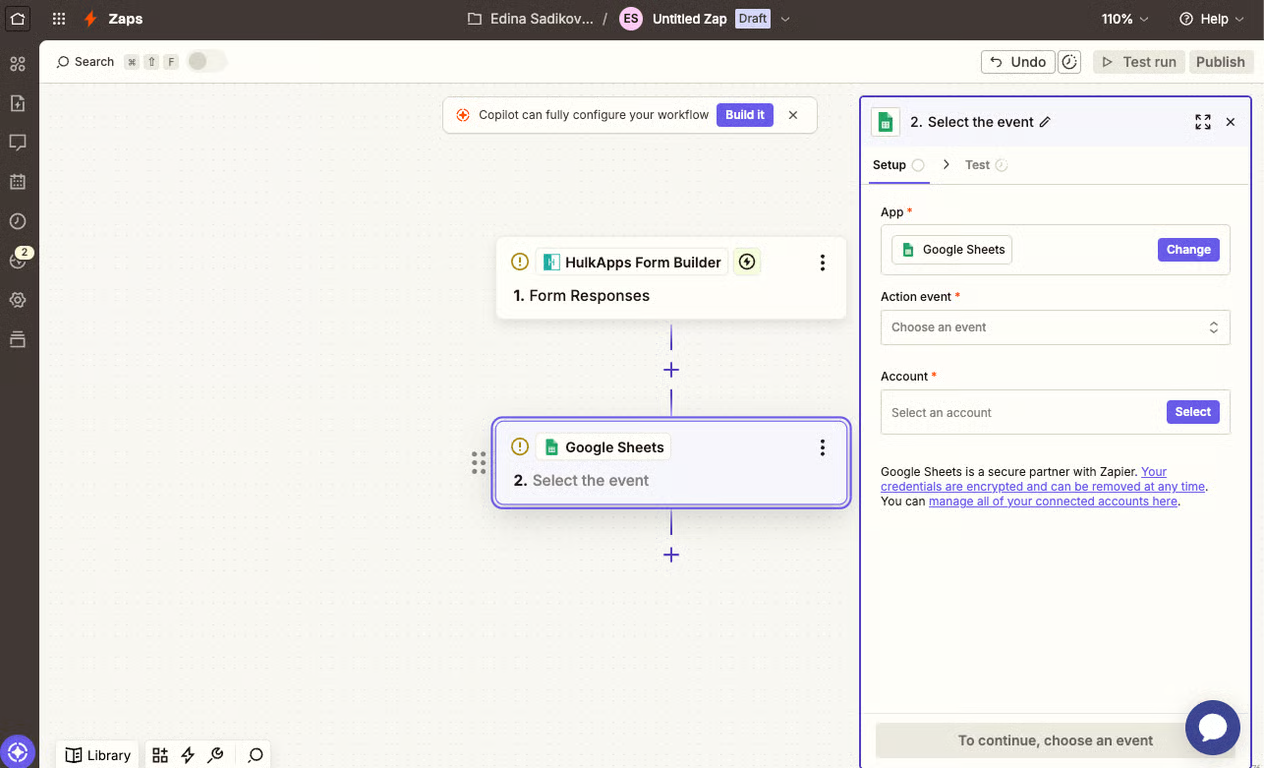Click the grid-plus icon in the bottom toolbar

160,755
